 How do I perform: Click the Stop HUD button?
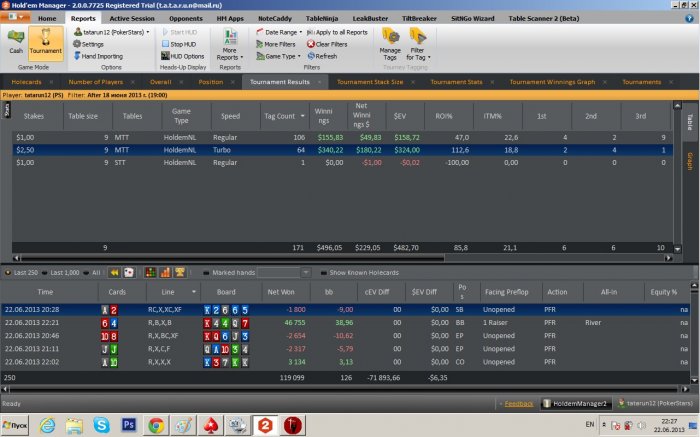[180, 44]
